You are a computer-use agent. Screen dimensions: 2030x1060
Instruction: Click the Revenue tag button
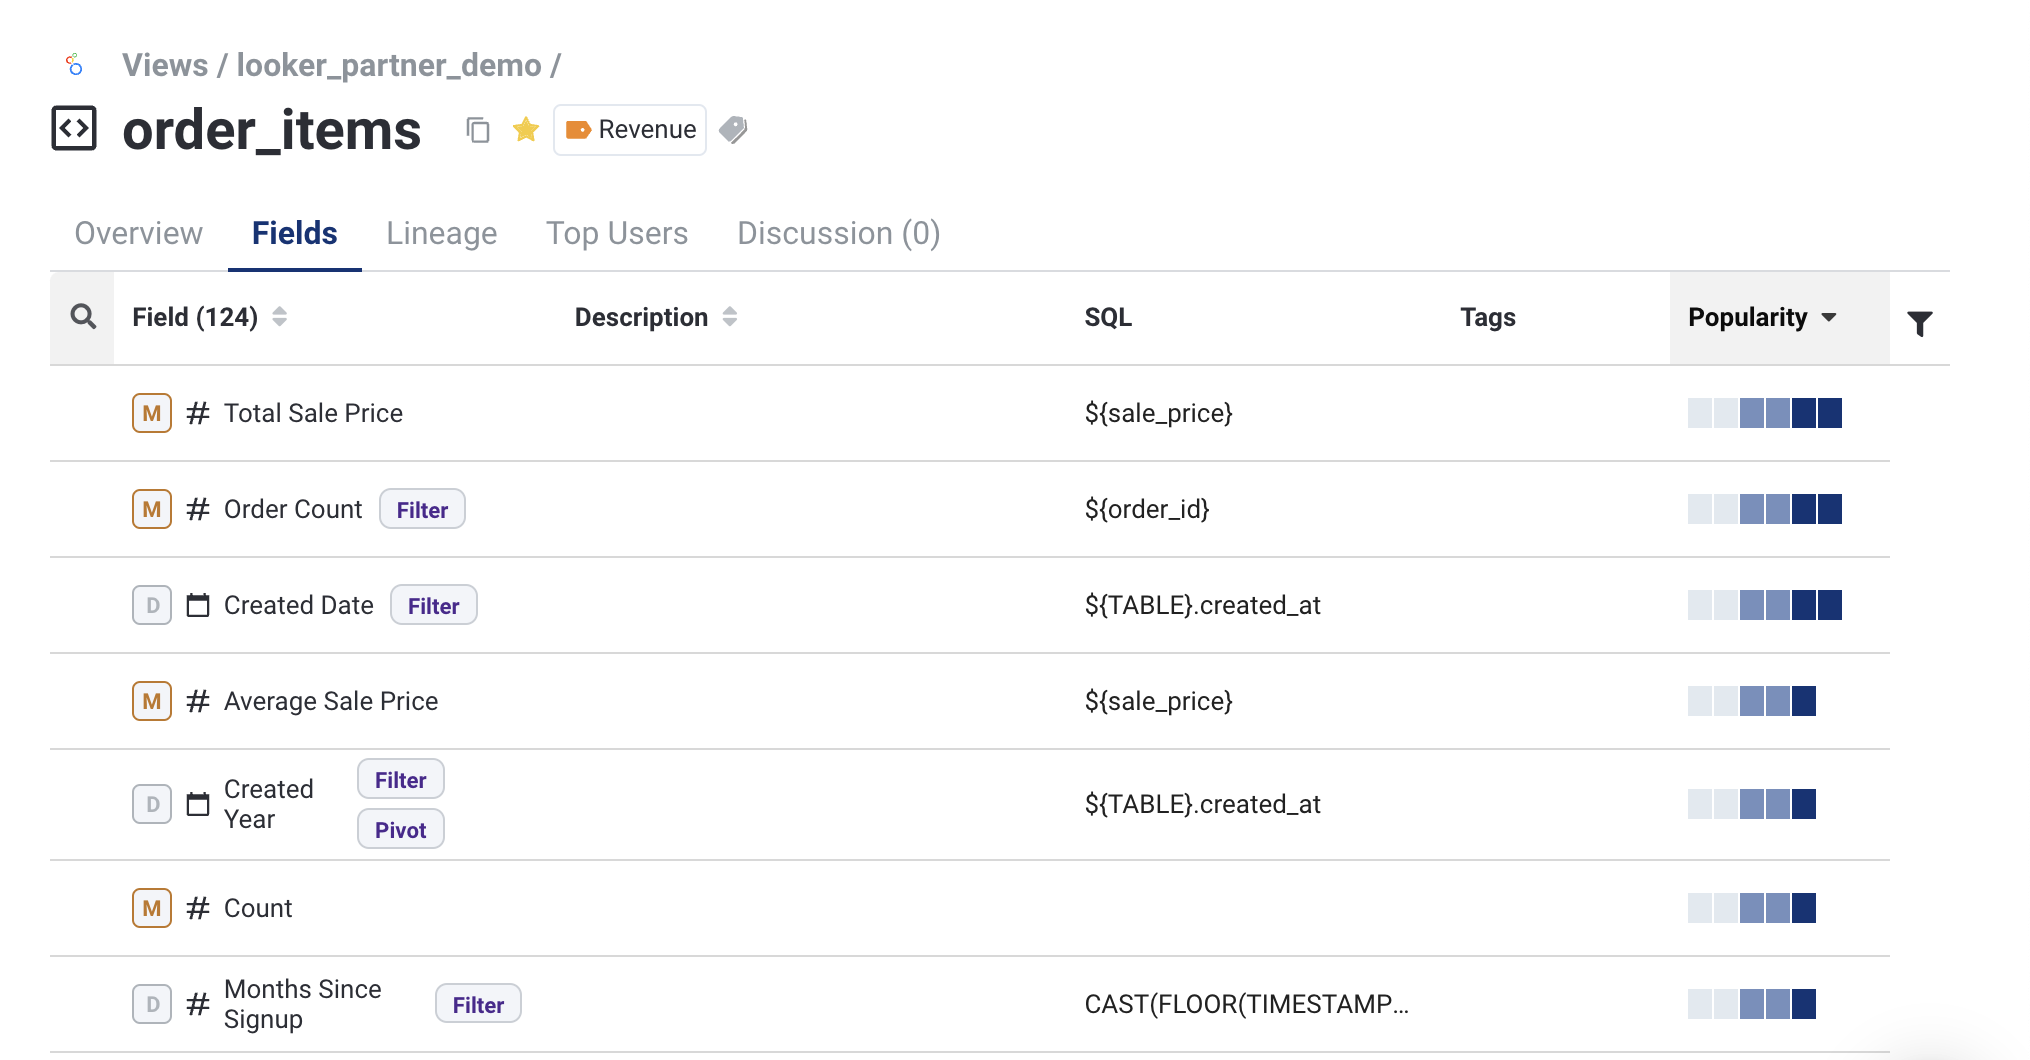click(x=630, y=130)
